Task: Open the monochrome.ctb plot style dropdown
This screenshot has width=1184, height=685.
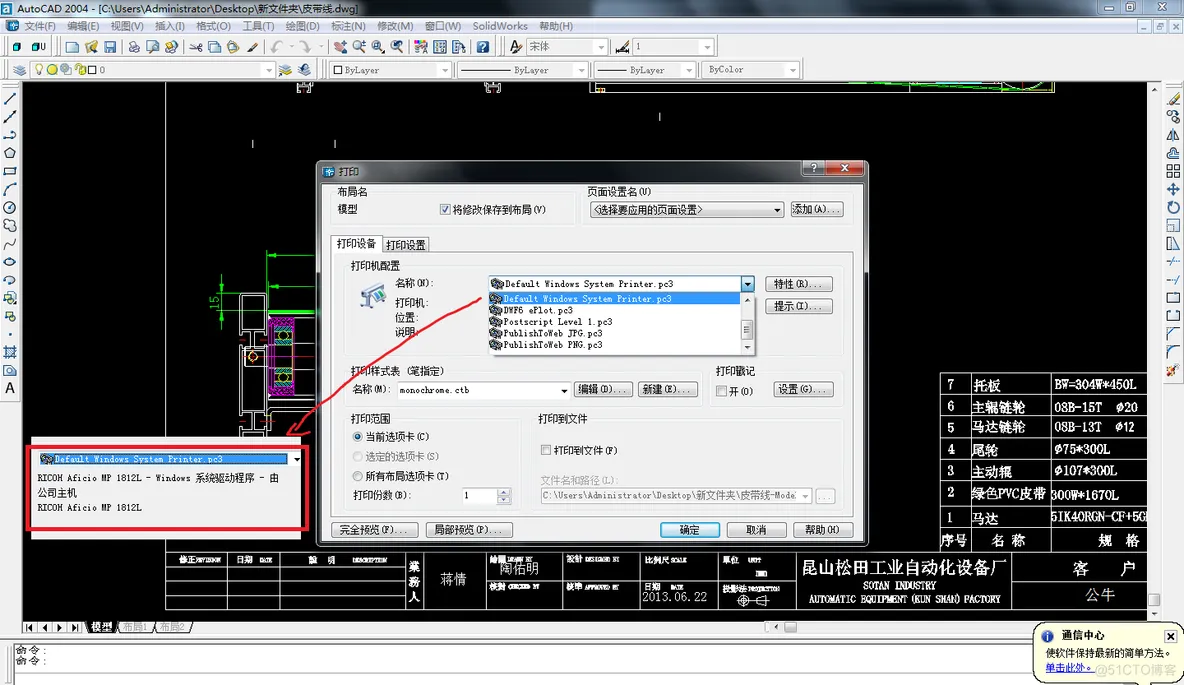Action: [x=563, y=390]
